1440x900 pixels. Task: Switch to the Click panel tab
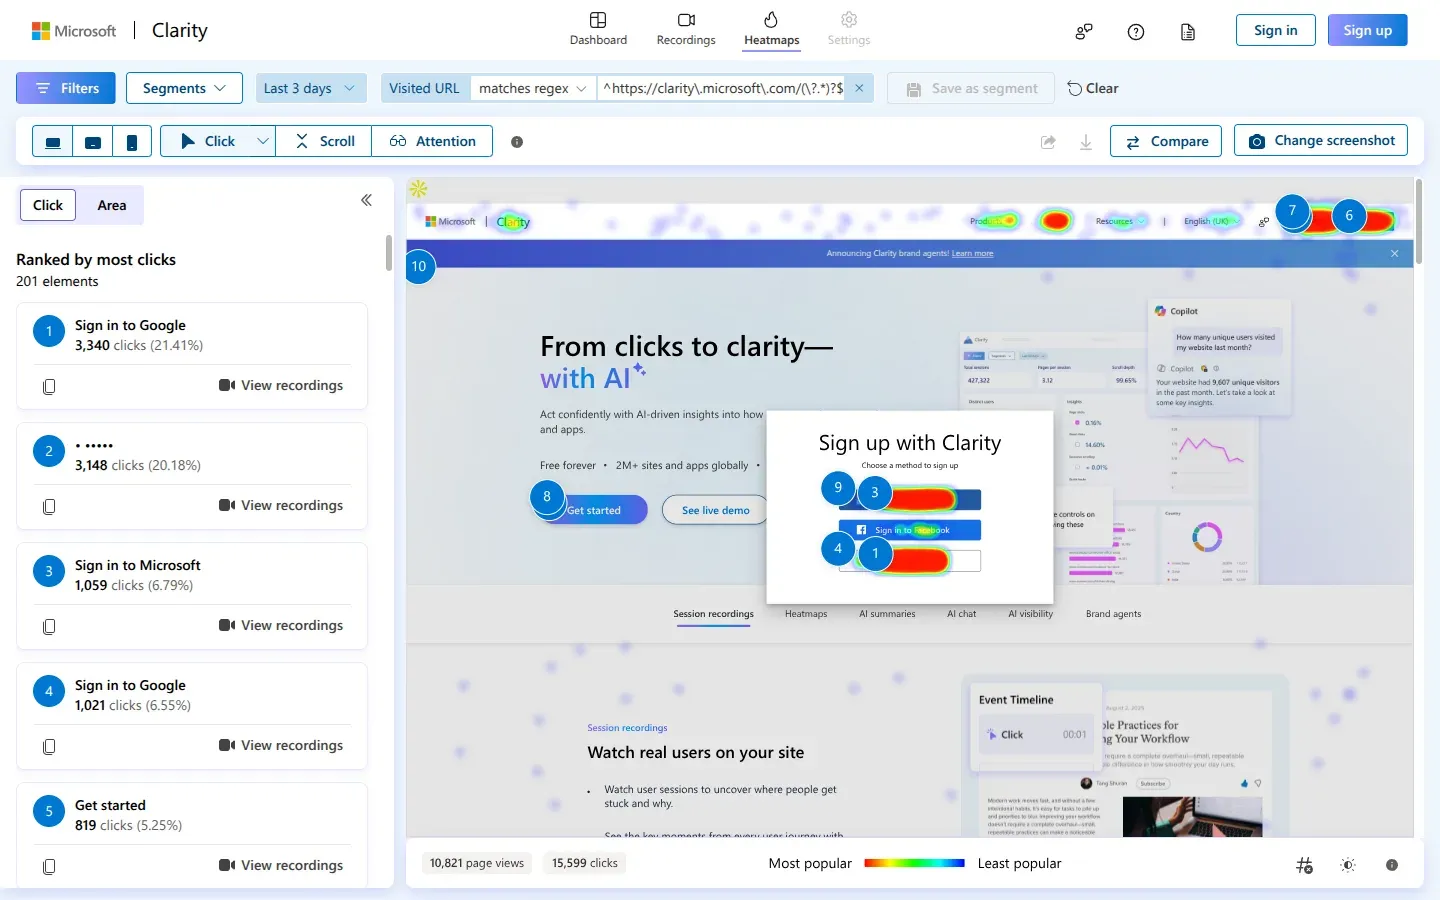coord(48,205)
